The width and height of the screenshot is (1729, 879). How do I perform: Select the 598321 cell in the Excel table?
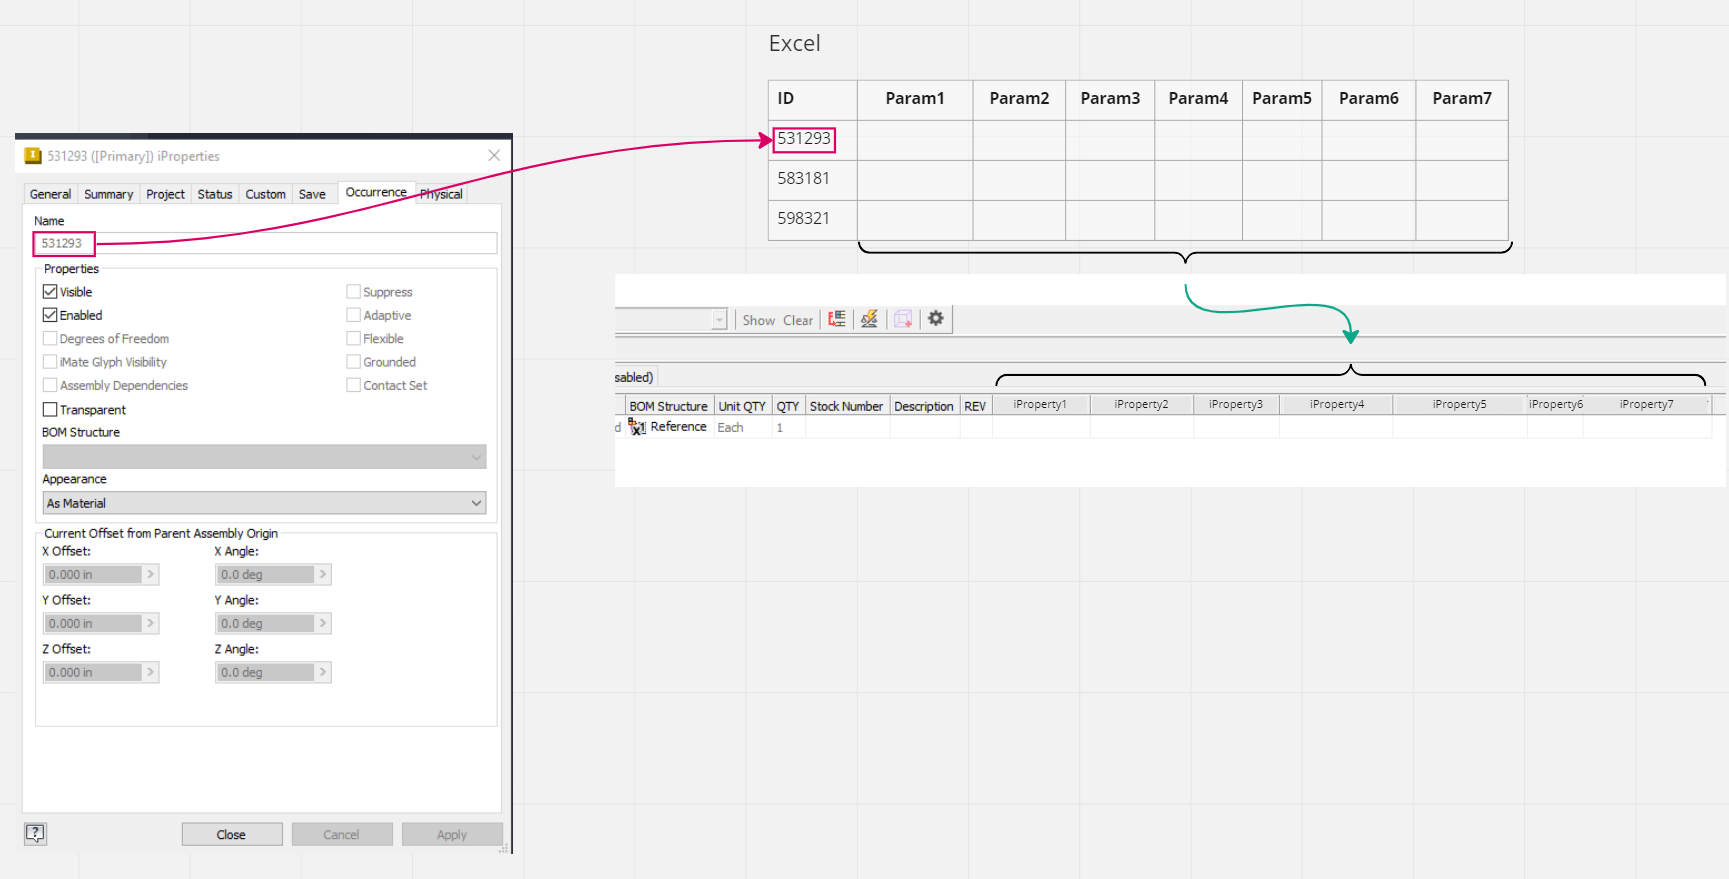point(813,220)
